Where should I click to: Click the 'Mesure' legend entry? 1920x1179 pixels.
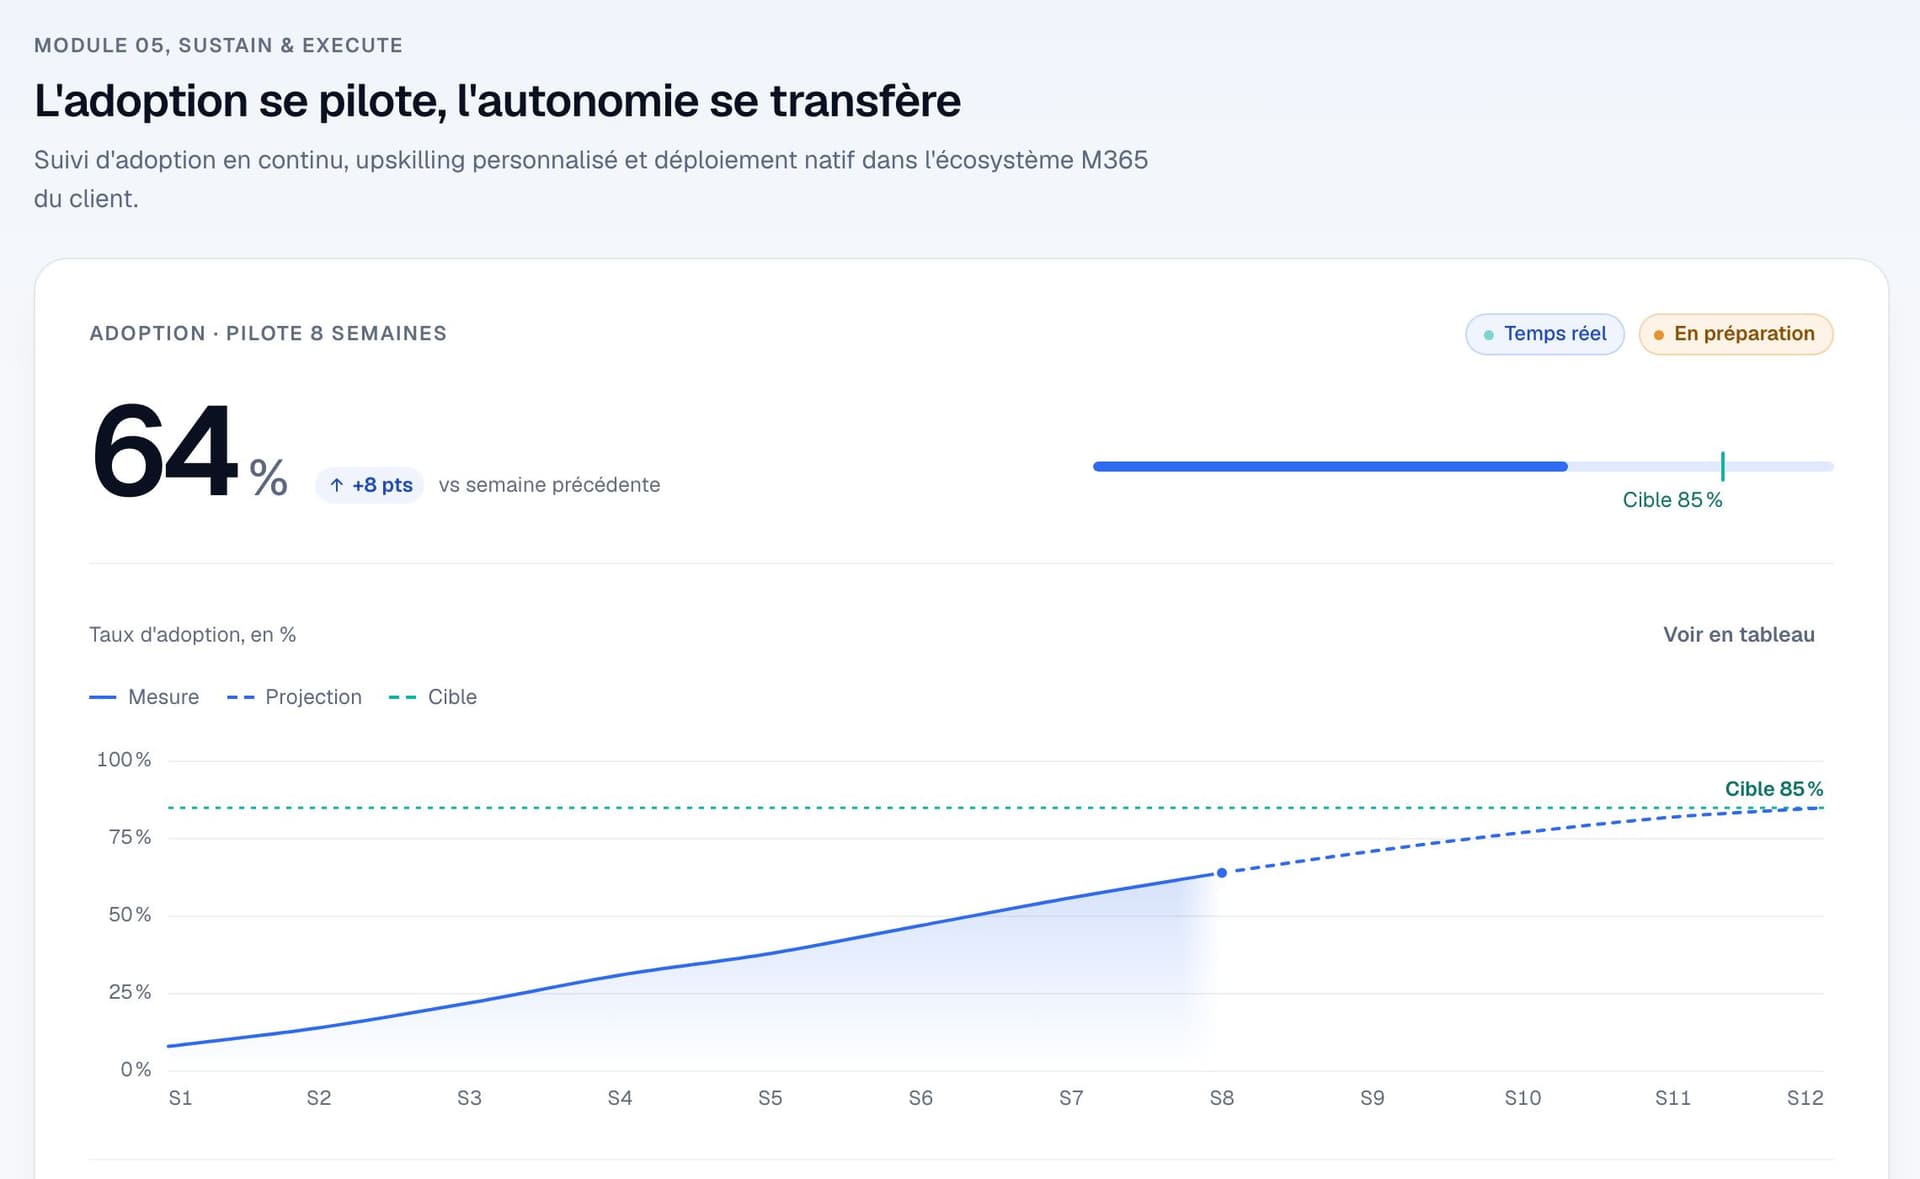pos(144,697)
